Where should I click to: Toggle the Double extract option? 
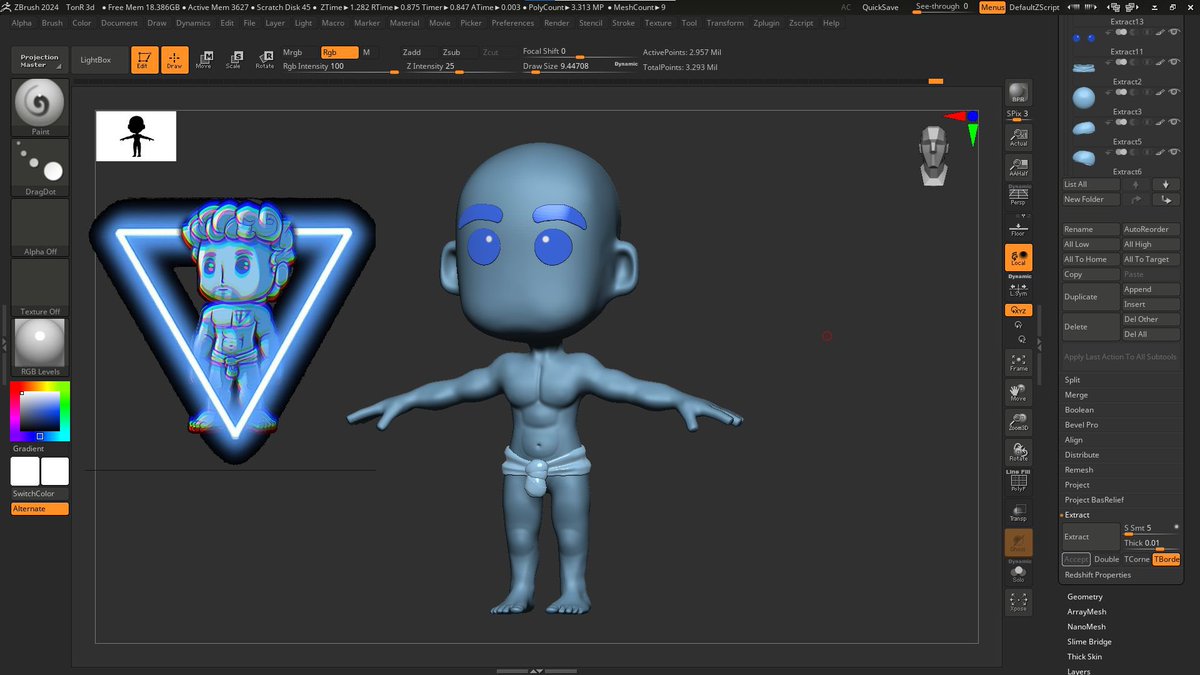tap(1106, 559)
